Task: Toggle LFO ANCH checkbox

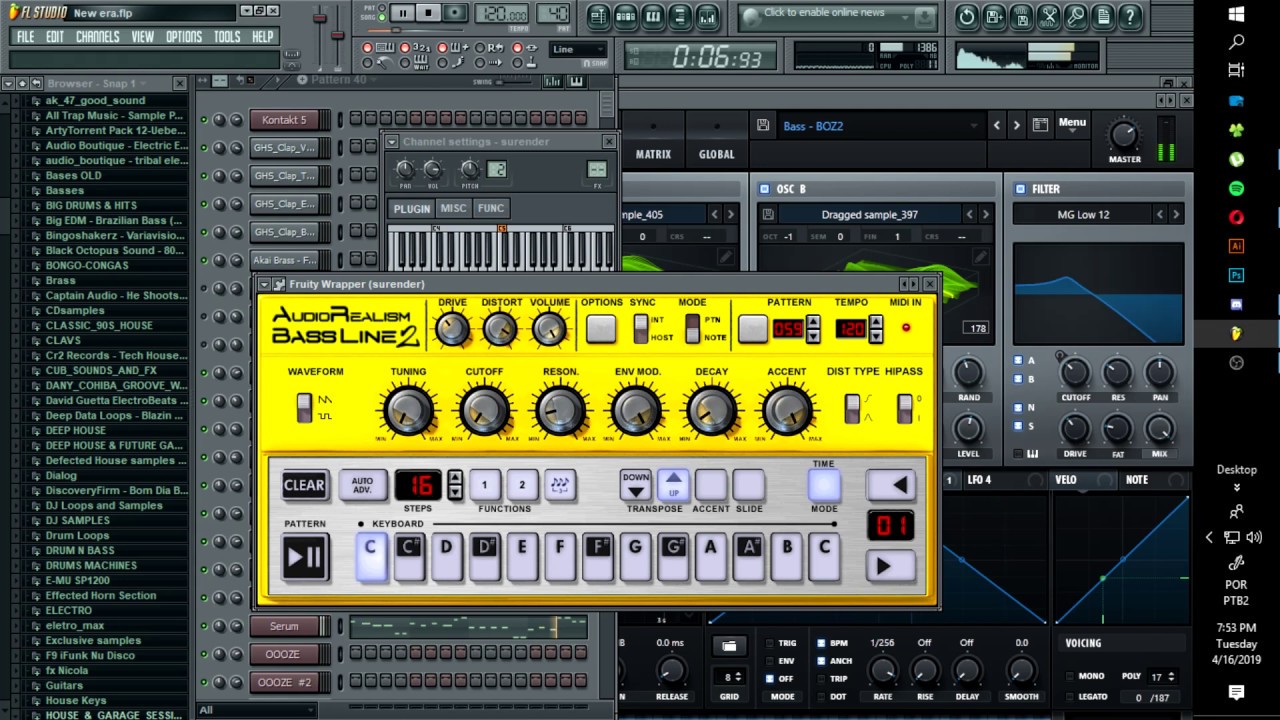Action: (x=820, y=661)
